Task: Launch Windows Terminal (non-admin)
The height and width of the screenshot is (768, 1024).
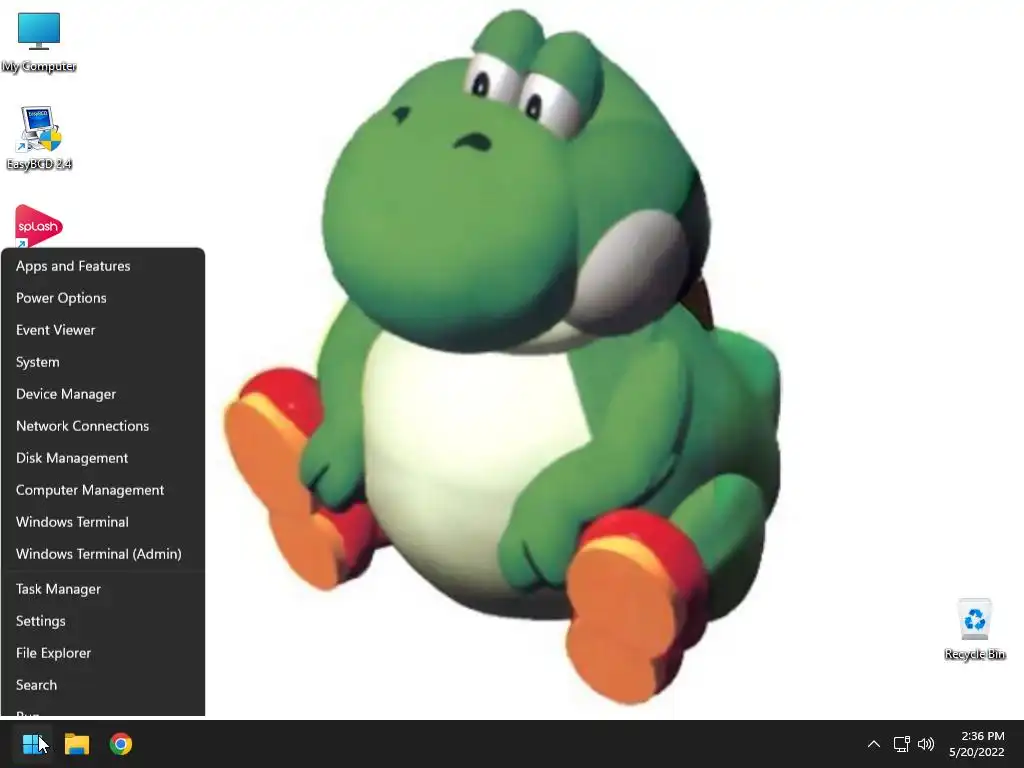Action: pyautogui.click(x=103, y=522)
